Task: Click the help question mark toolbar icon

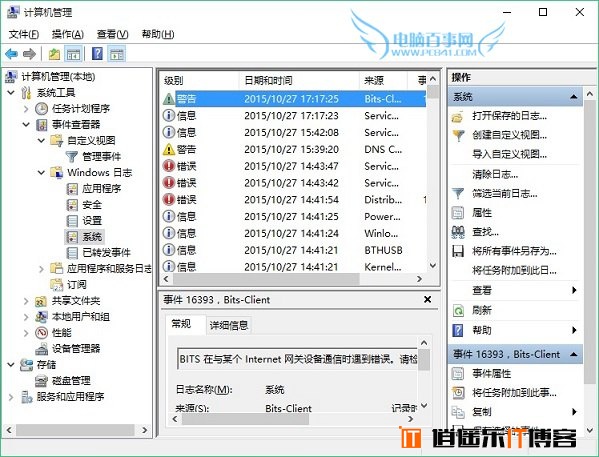Action: coord(97,54)
